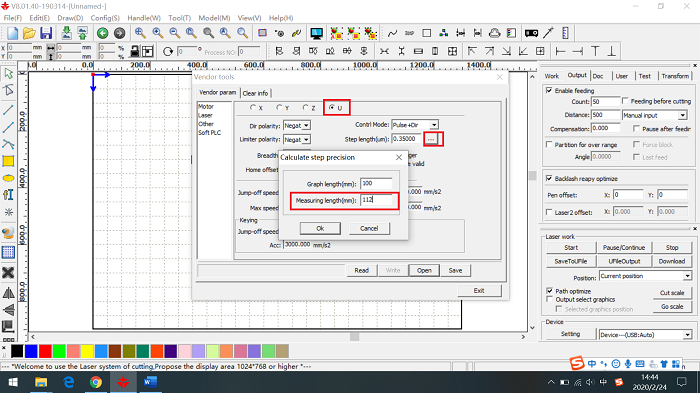Expand the Current position dropdown
This screenshot has height=393, width=700.
point(645,276)
